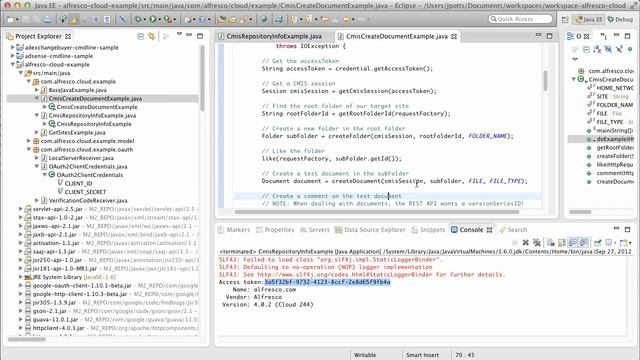Toggle Show Console on standard out change
640x360 pixels.
tap(573, 242)
